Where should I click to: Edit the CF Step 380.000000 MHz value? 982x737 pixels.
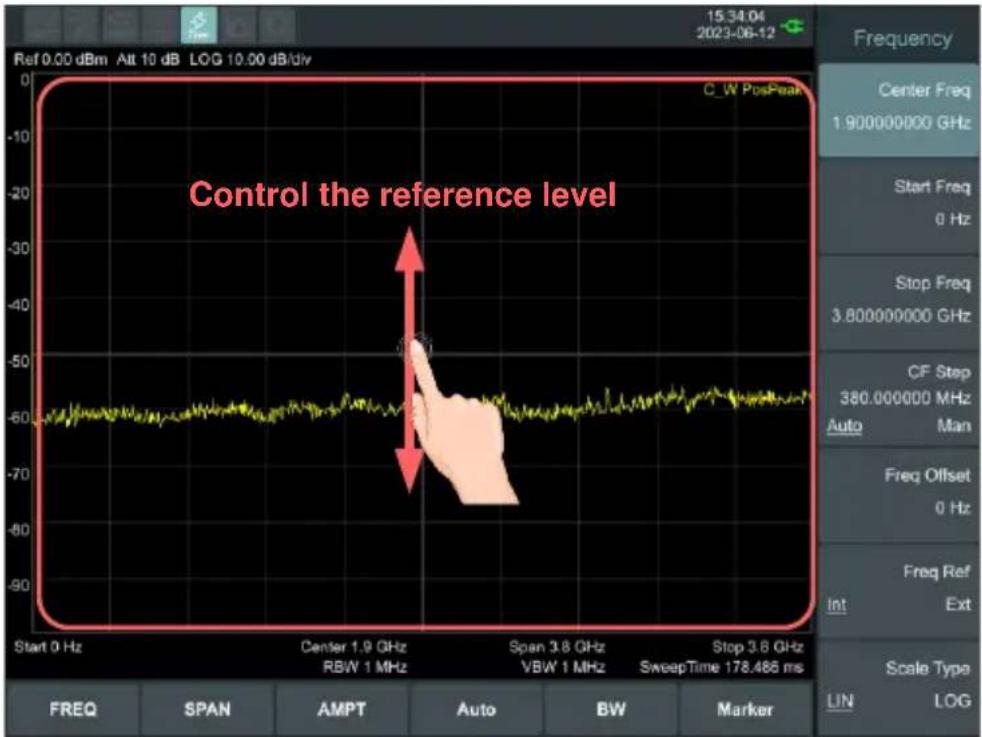pos(905,398)
